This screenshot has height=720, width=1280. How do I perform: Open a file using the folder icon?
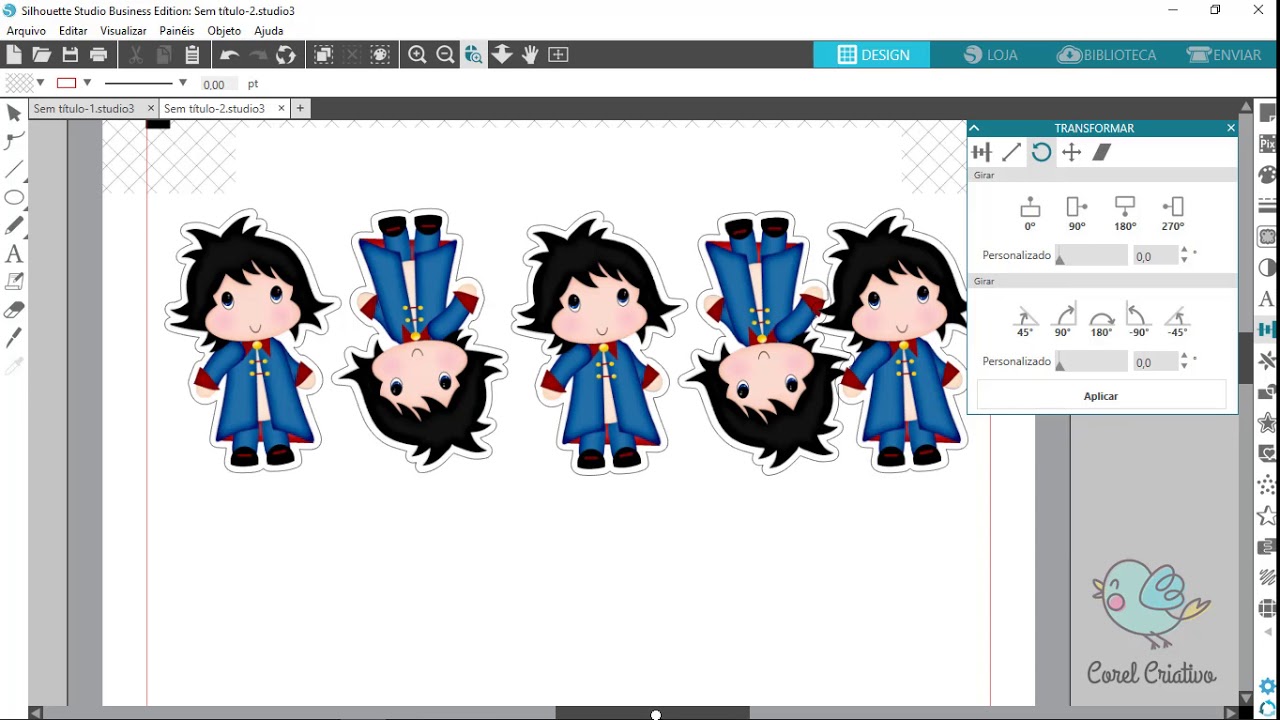pos(42,55)
